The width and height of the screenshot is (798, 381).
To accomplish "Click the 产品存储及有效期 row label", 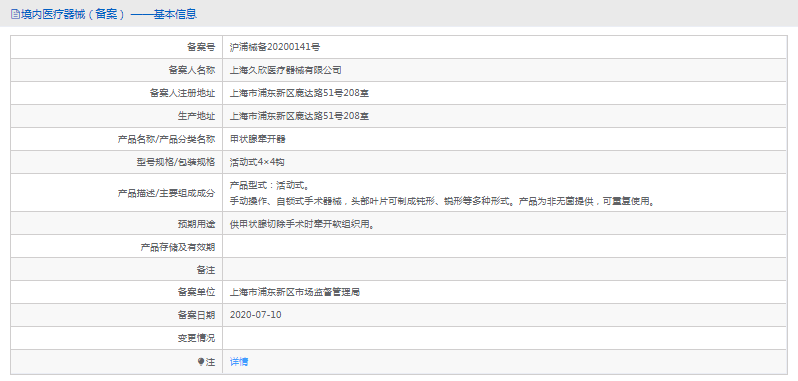I will tap(178, 247).
